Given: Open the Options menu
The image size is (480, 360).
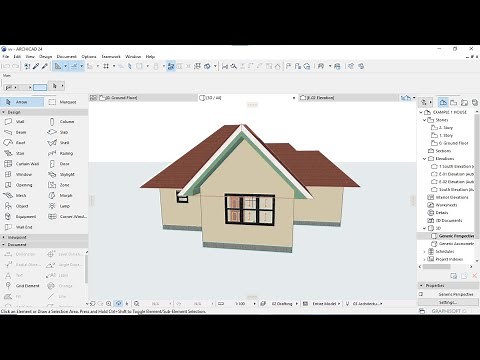Looking at the screenshot, I should pos(89,57).
